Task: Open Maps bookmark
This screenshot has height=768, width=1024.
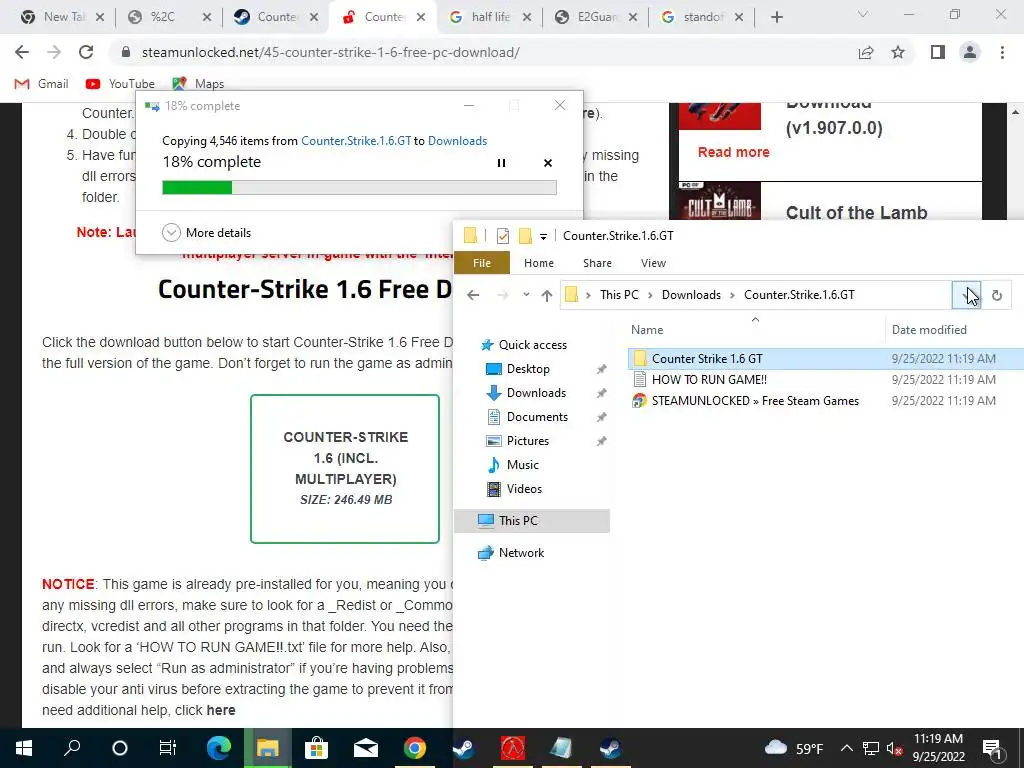Action: point(198,84)
